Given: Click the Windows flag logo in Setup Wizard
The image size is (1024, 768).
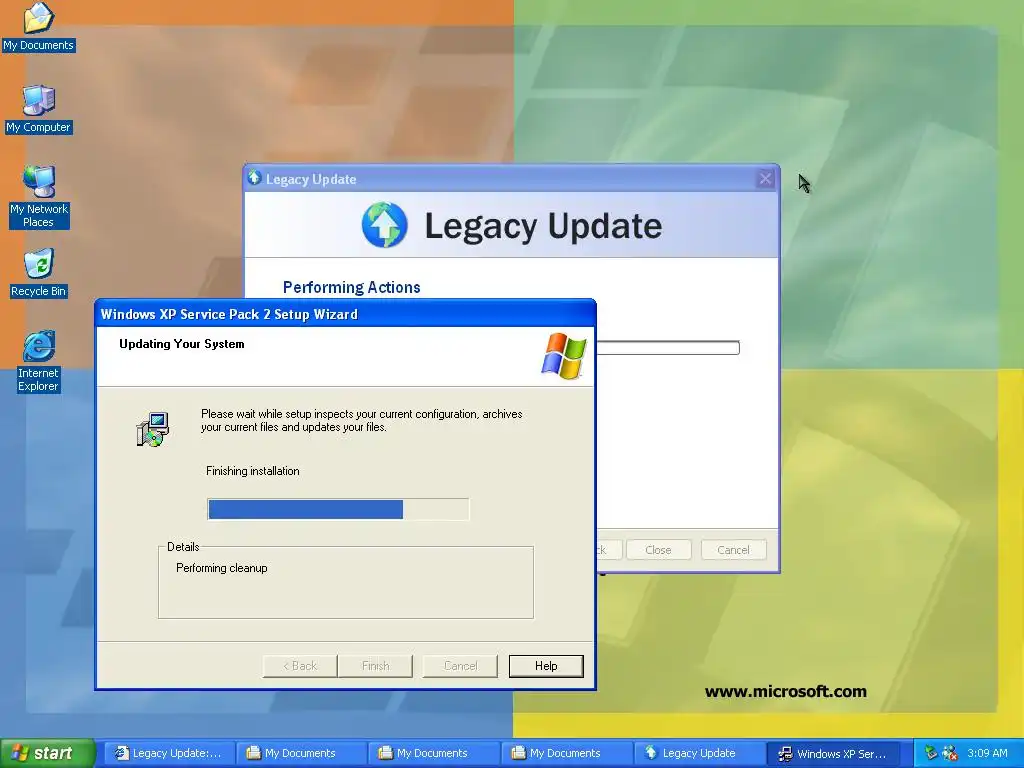Looking at the screenshot, I should click(564, 356).
